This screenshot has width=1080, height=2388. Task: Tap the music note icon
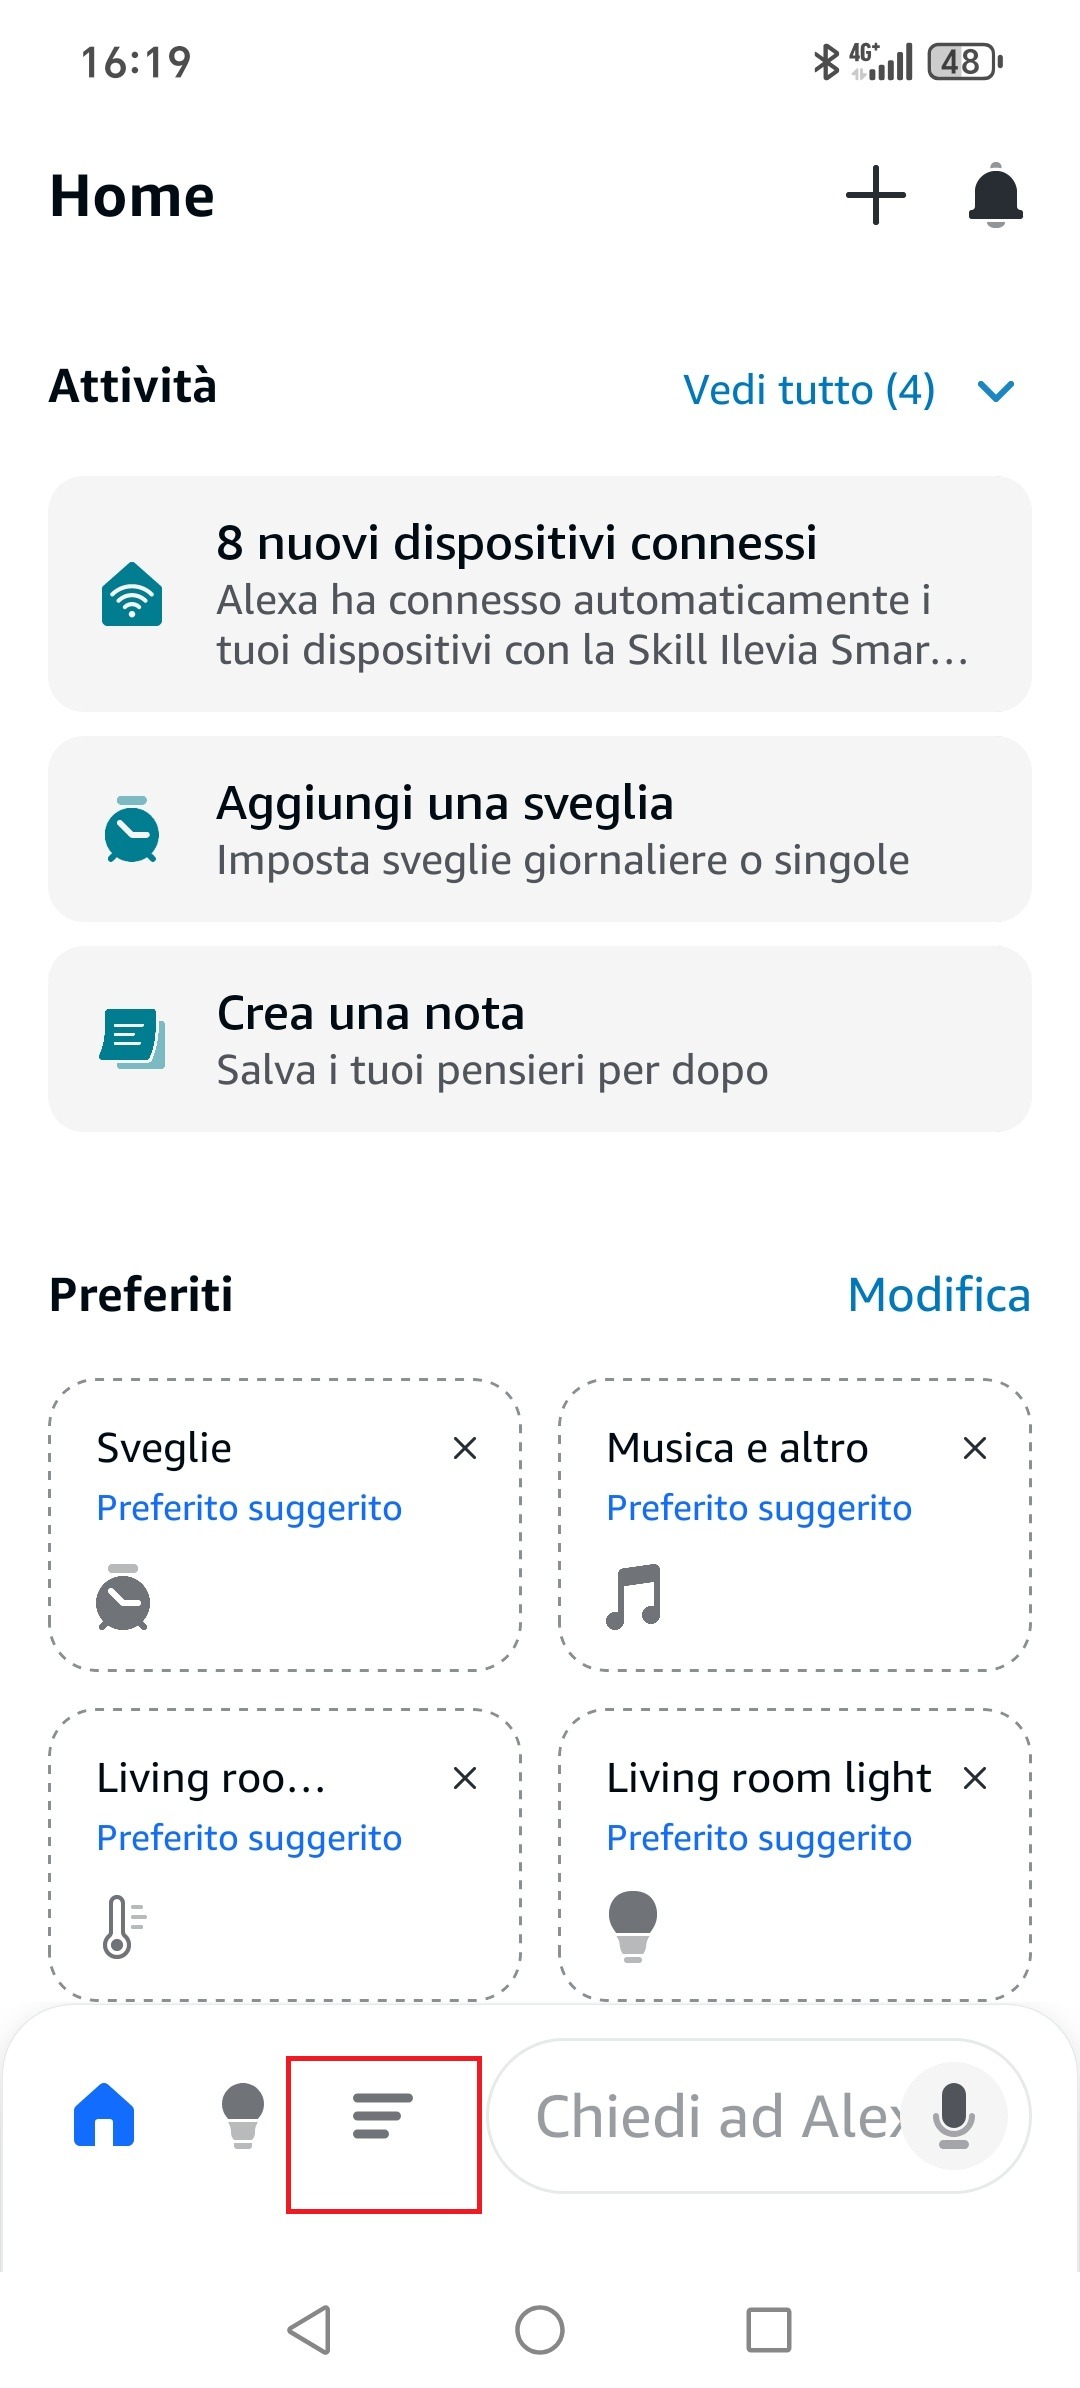pos(633,1596)
